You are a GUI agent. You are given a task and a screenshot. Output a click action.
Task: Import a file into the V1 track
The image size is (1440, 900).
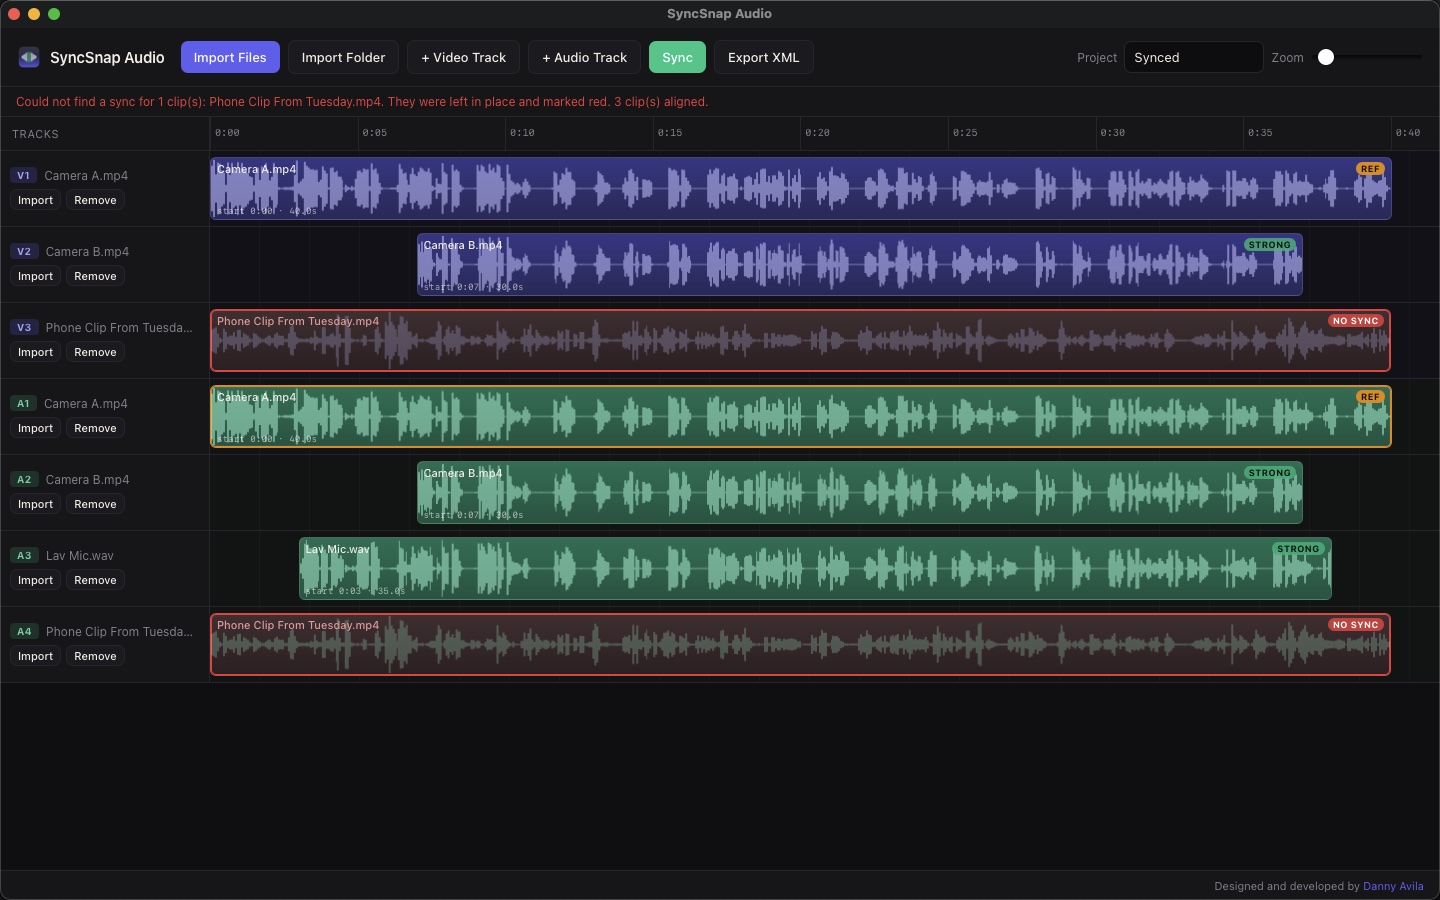(35, 201)
